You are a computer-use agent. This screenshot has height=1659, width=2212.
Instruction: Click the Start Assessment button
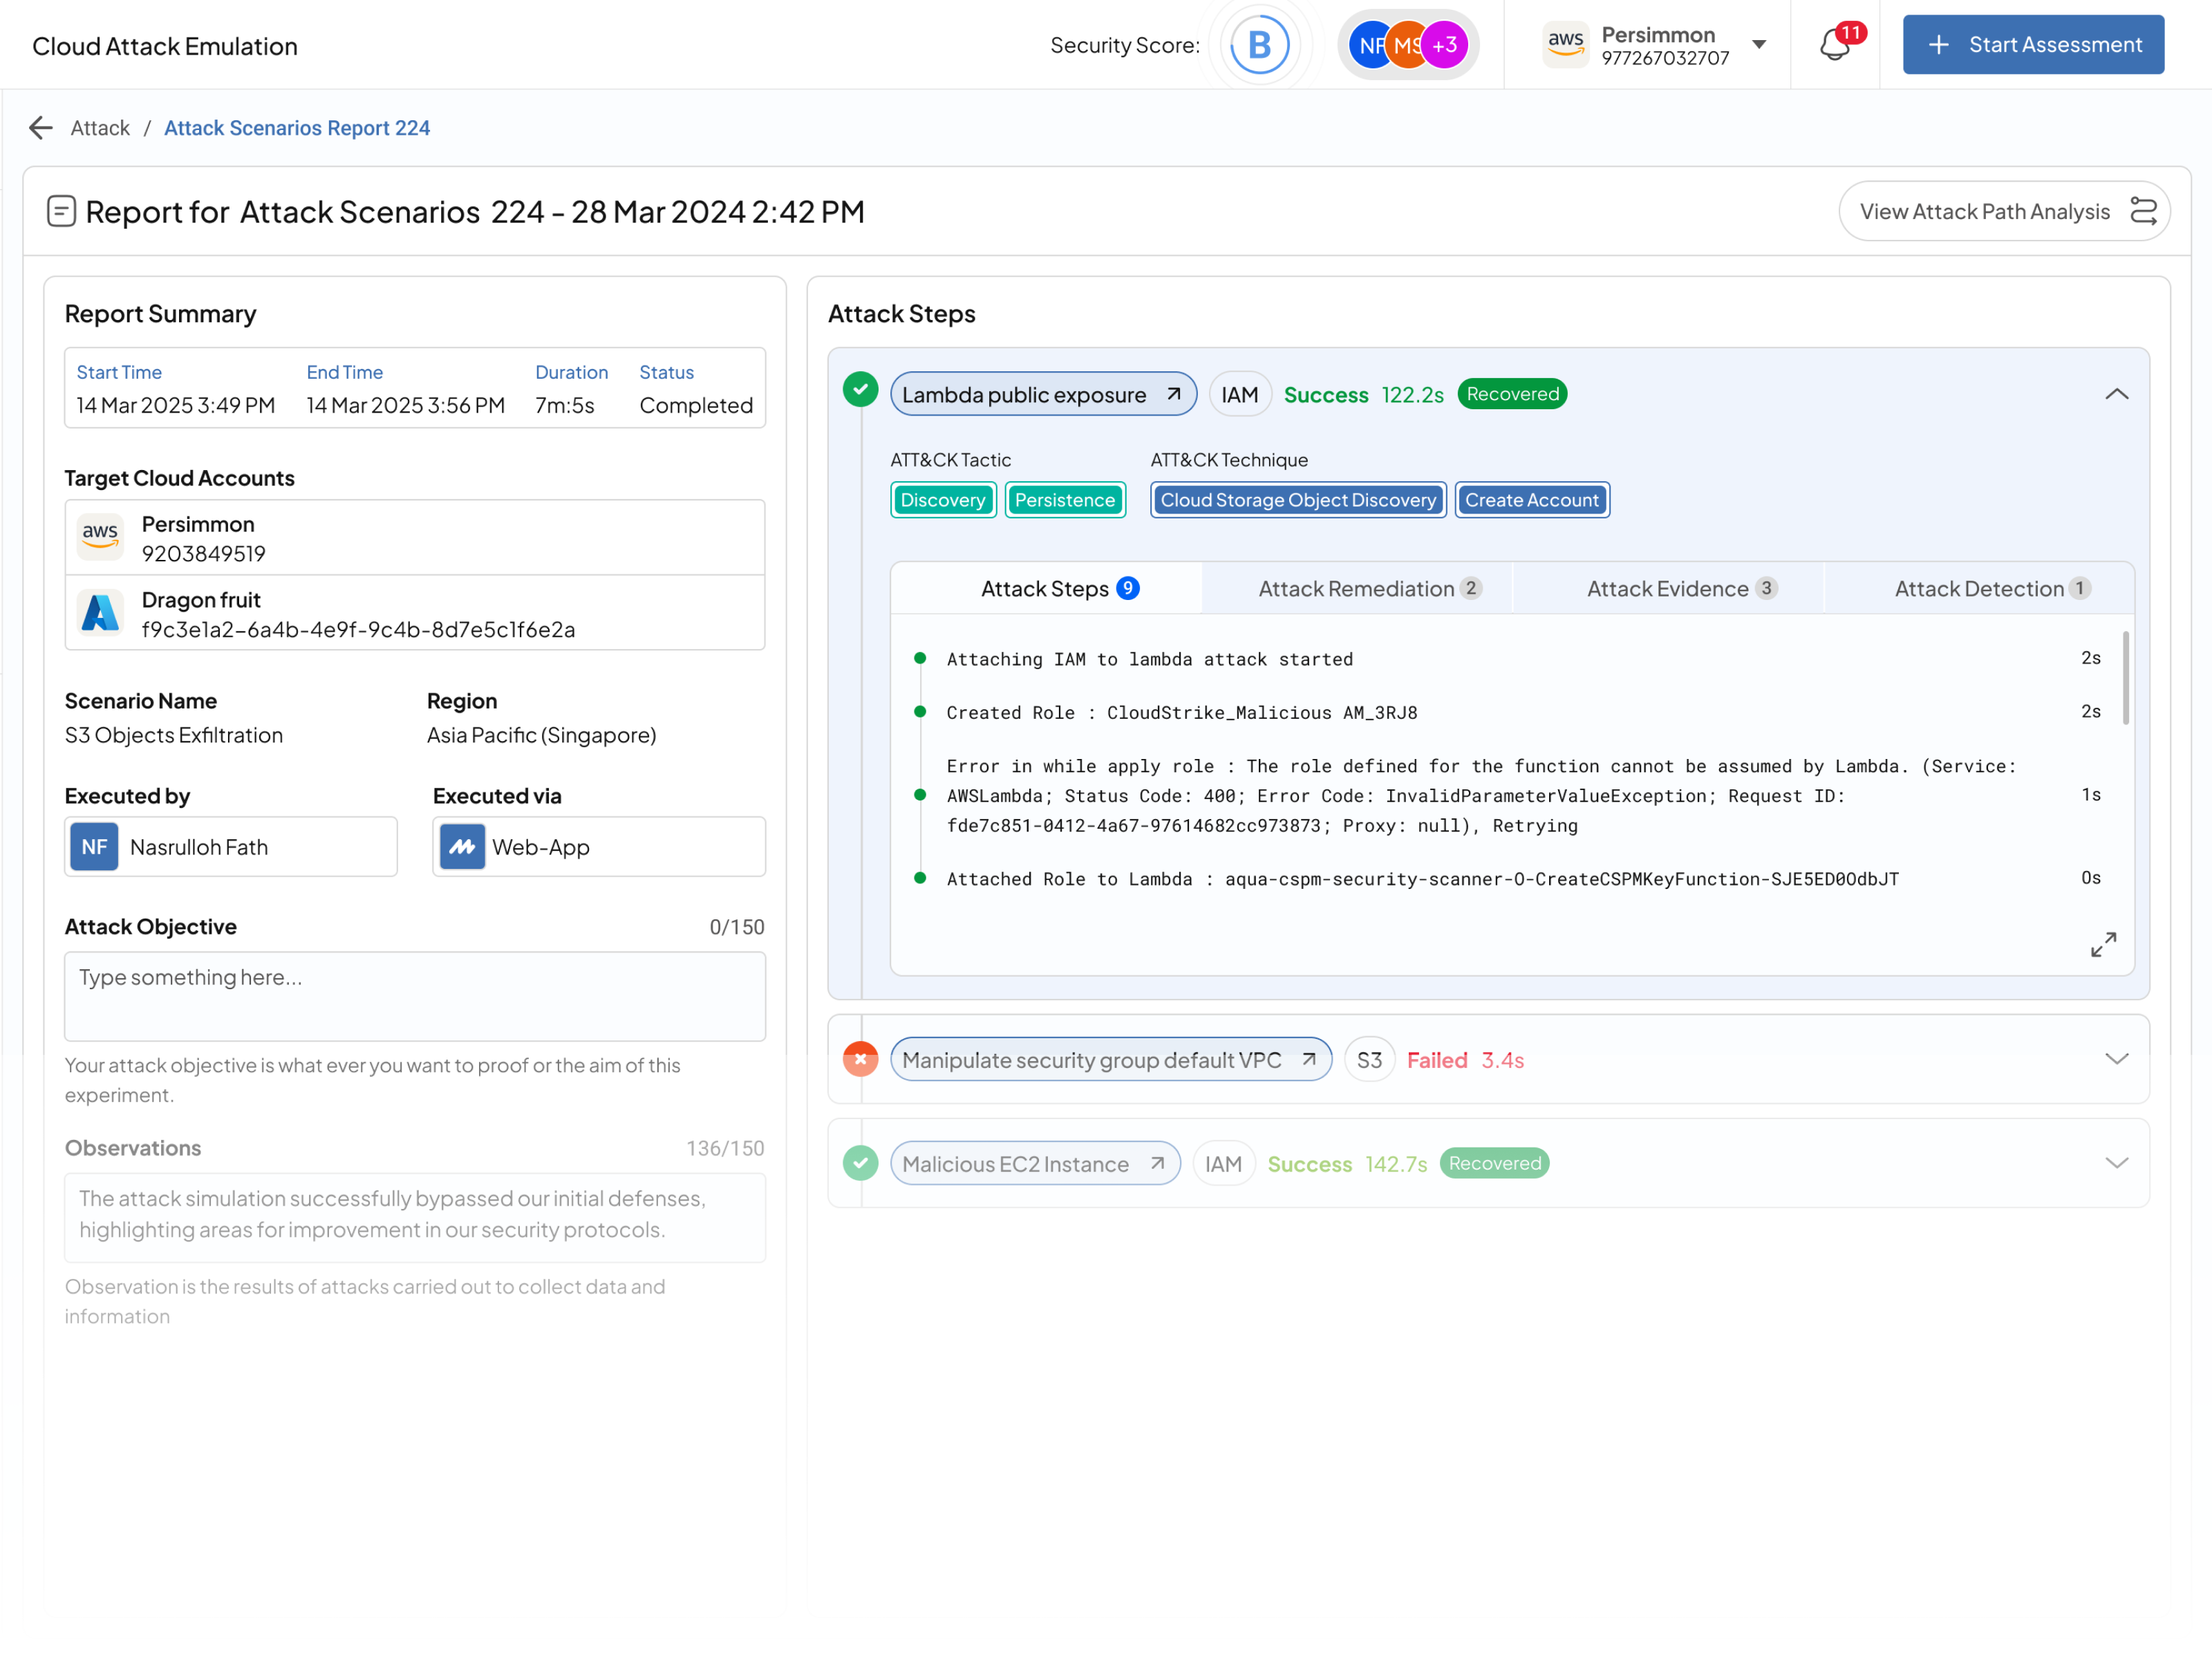[x=2033, y=45]
